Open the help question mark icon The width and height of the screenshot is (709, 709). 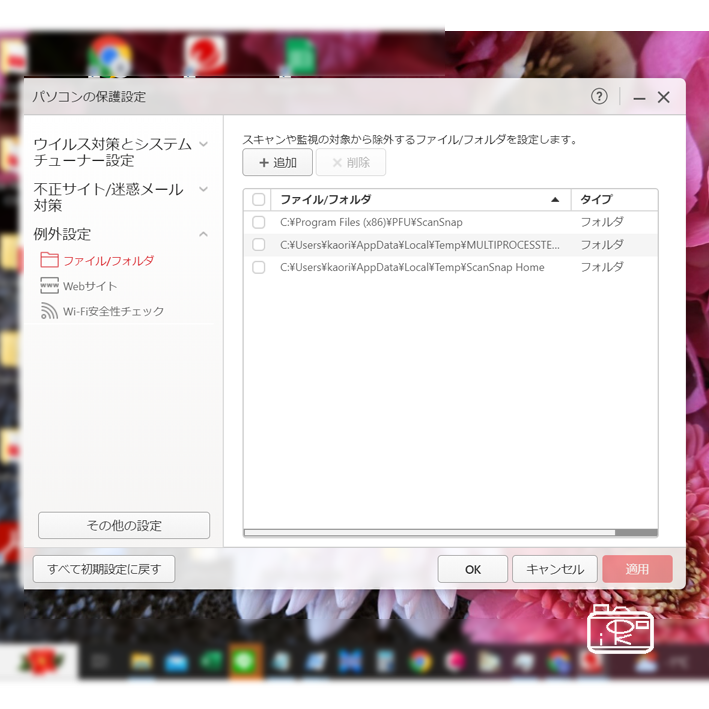(599, 97)
